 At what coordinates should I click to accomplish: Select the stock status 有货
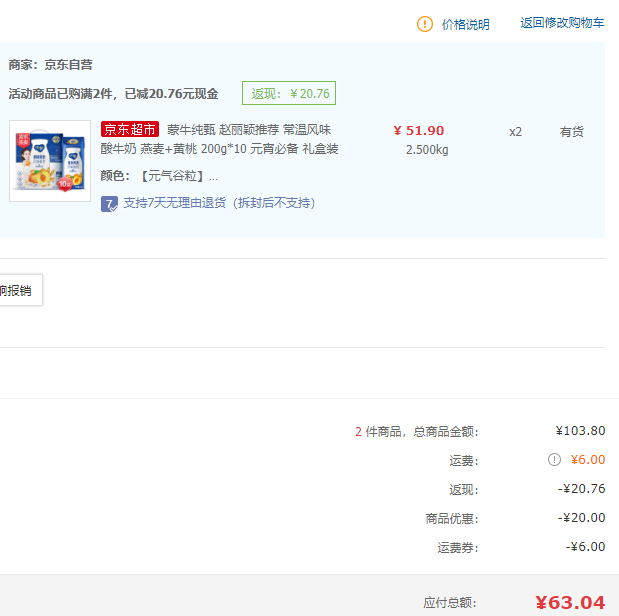tap(571, 131)
